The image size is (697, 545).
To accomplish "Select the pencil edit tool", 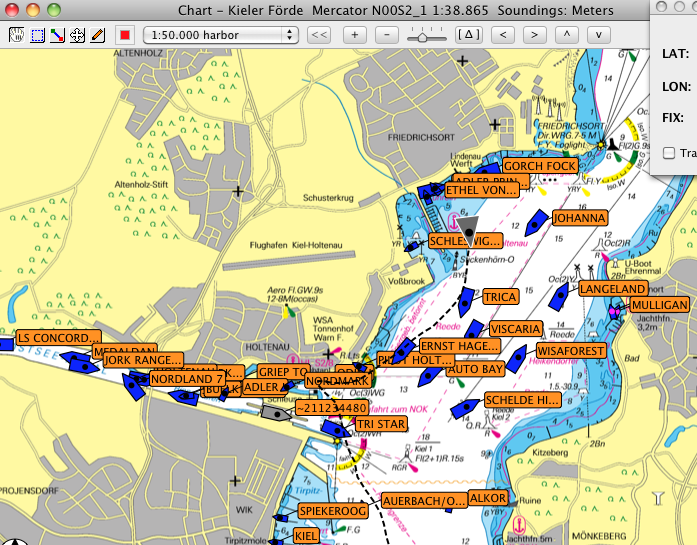I will pos(97,35).
